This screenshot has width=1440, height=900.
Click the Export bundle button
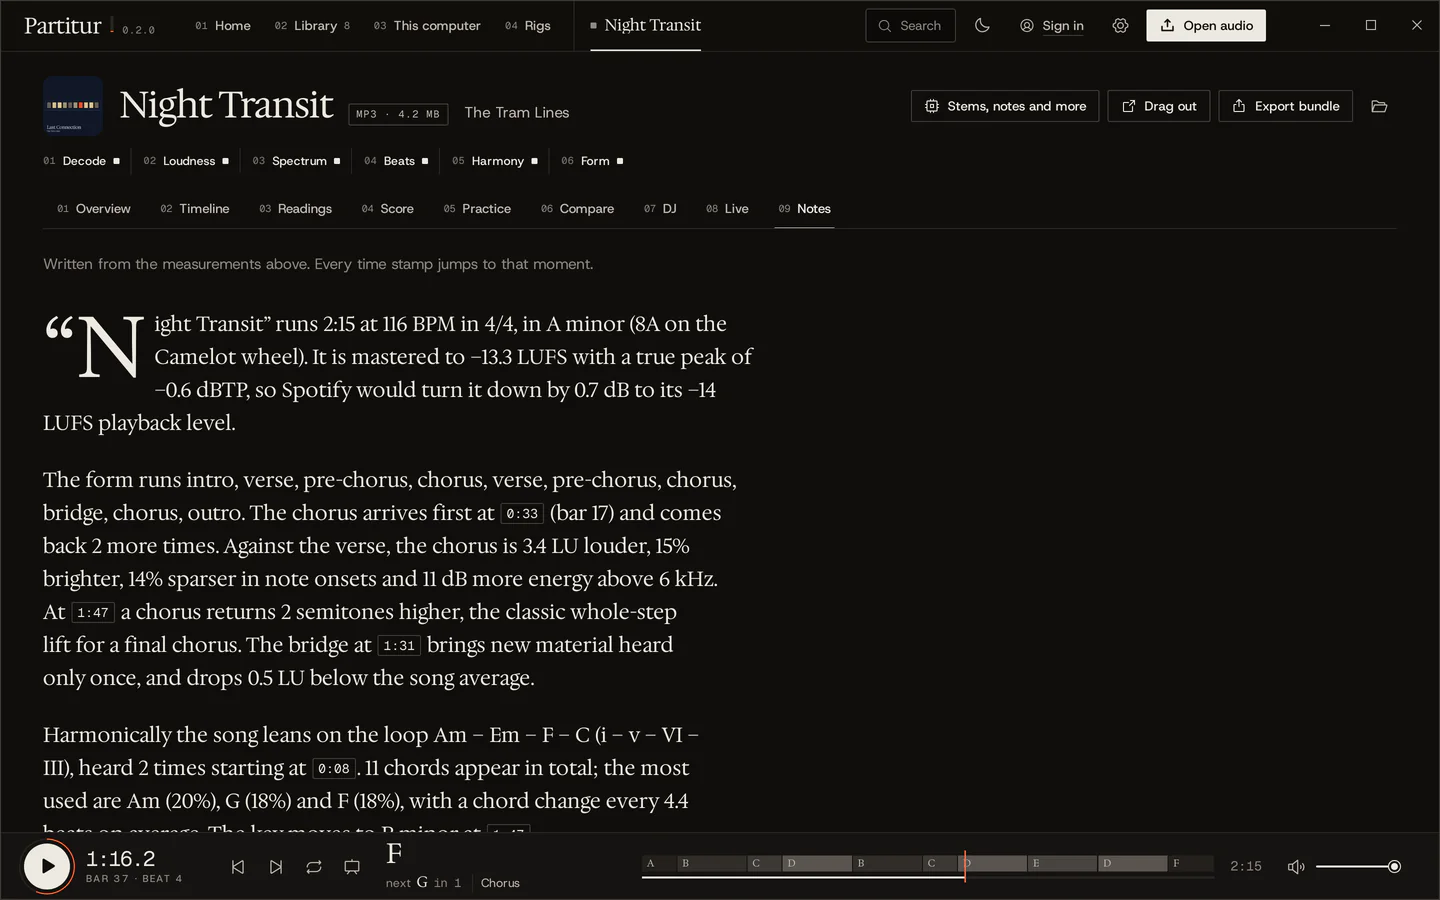click(1285, 106)
